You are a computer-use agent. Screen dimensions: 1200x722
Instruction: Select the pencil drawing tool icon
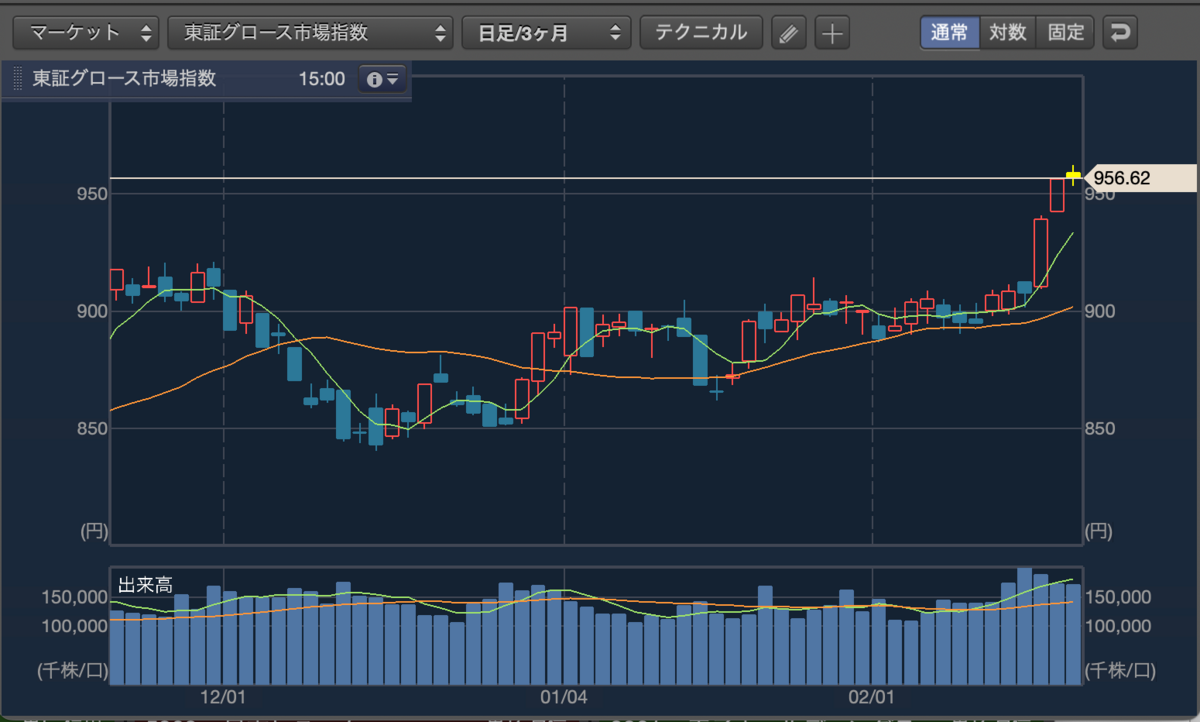pyautogui.click(x=788, y=33)
